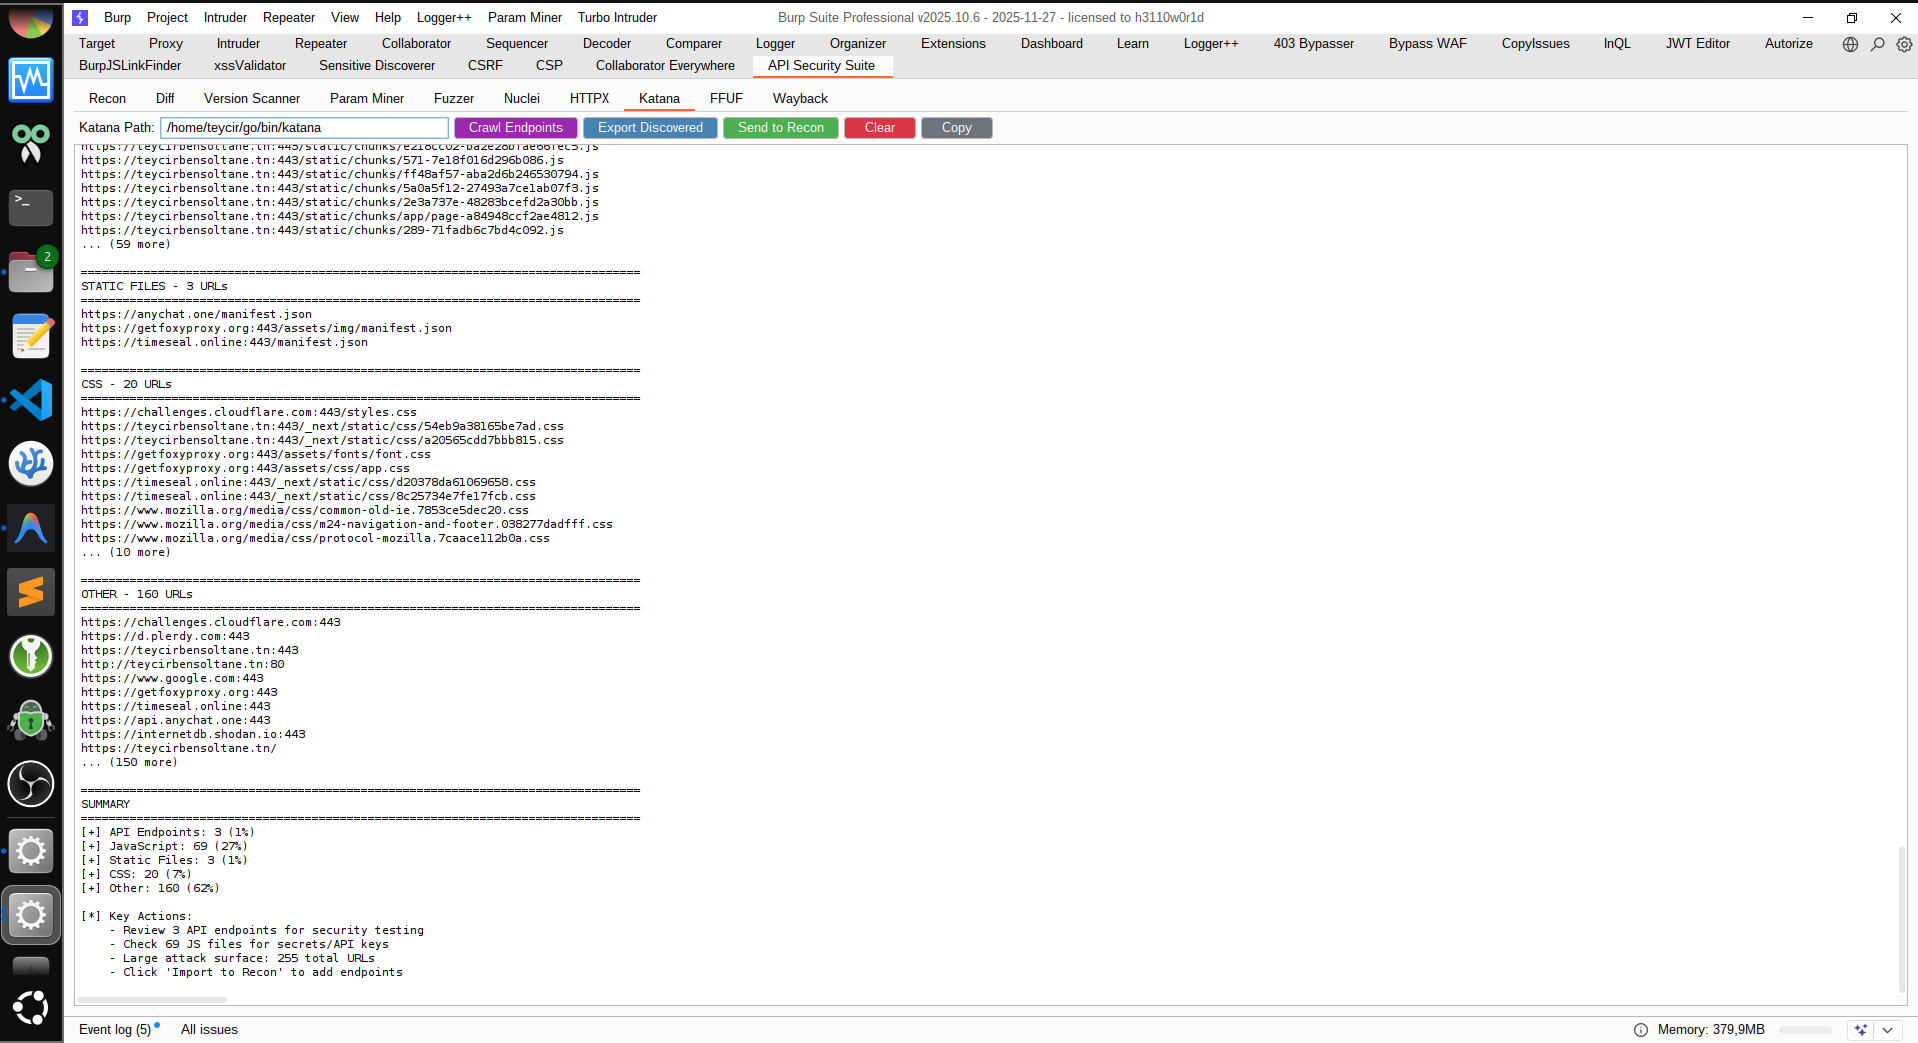Switch to the Repeater tab

321,44
